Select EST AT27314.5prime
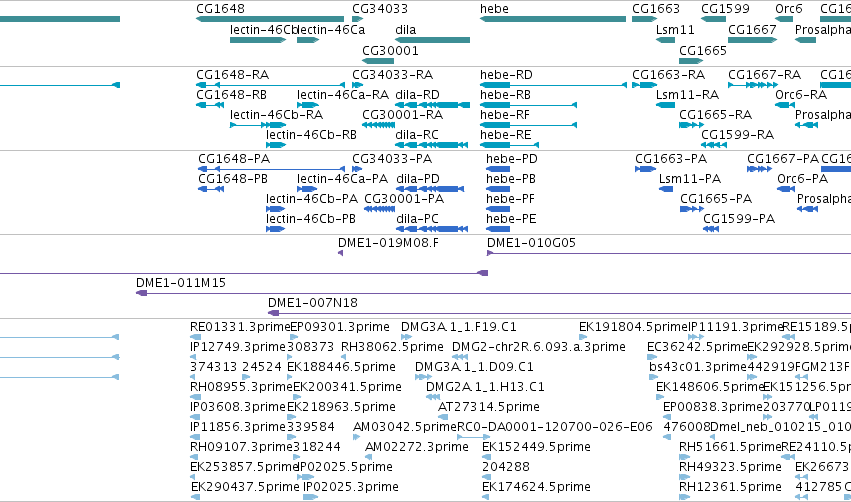This screenshot has height=502, width=851. coord(443,417)
